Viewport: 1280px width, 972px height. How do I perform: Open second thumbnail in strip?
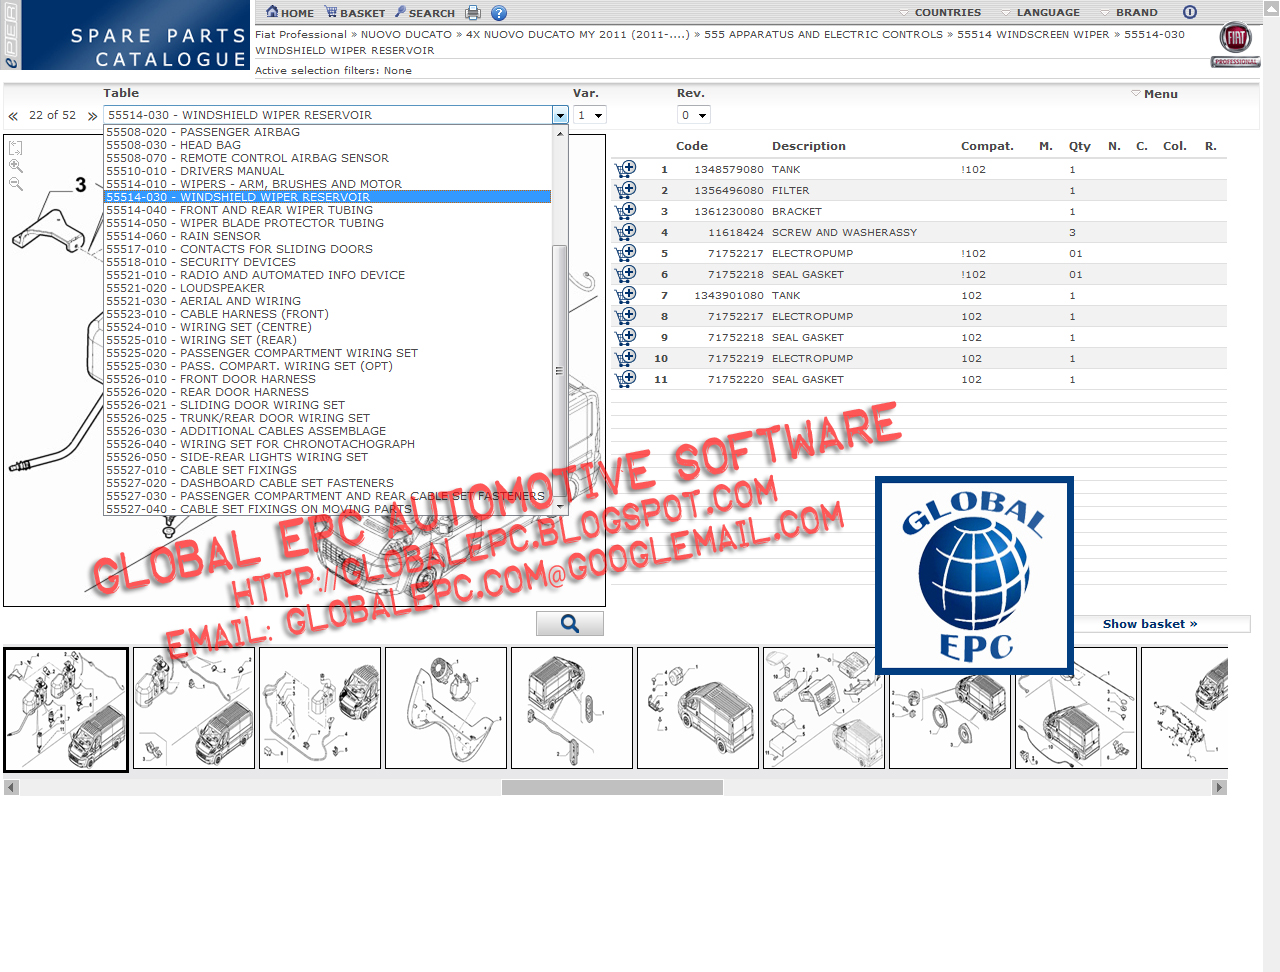[194, 708]
